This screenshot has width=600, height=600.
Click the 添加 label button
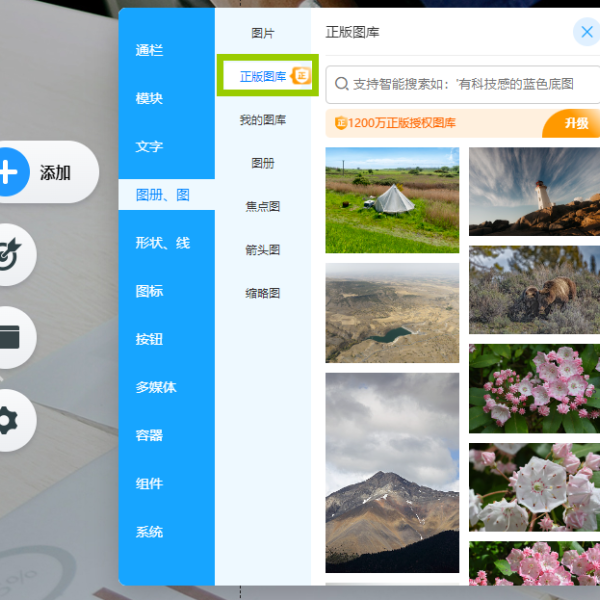(55, 173)
